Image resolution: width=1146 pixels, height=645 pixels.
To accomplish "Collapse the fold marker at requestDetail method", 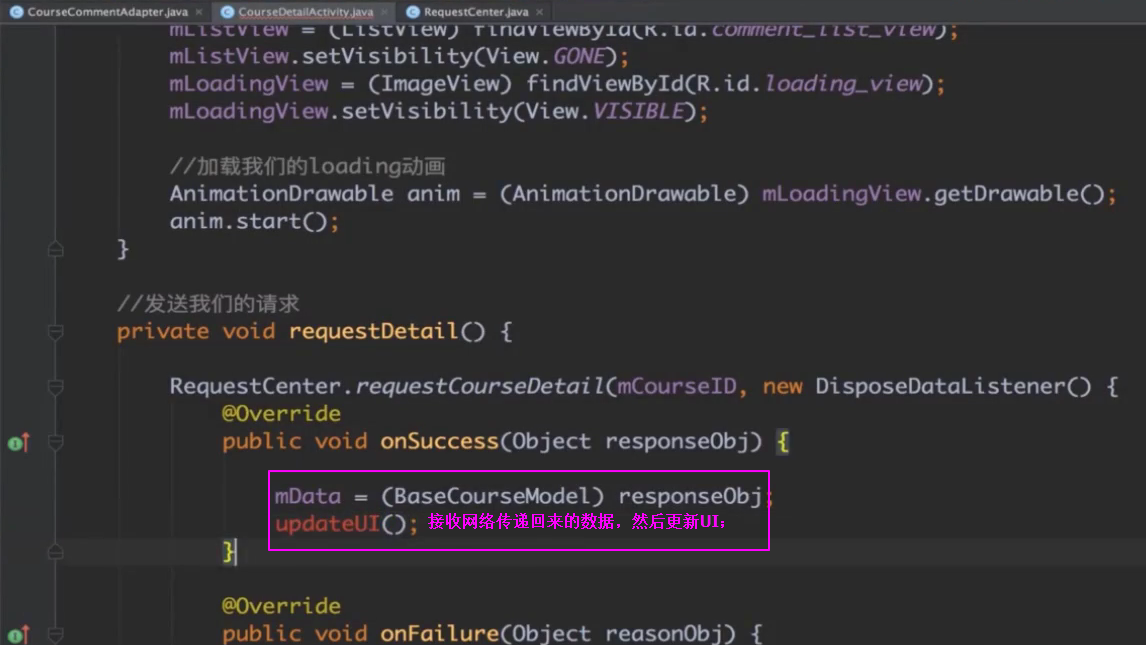I will coord(56,332).
